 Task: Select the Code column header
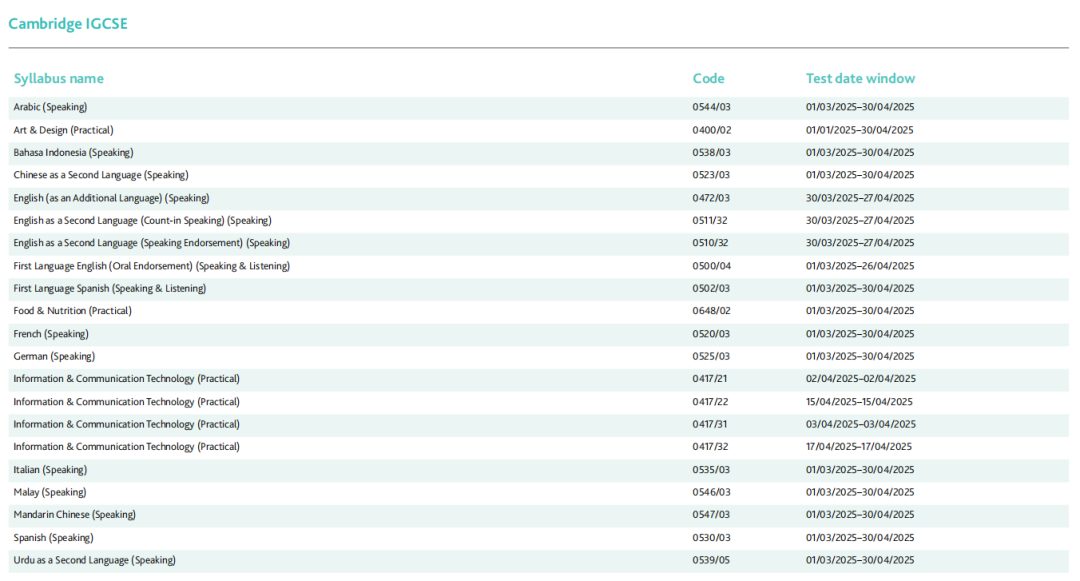pos(708,78)
